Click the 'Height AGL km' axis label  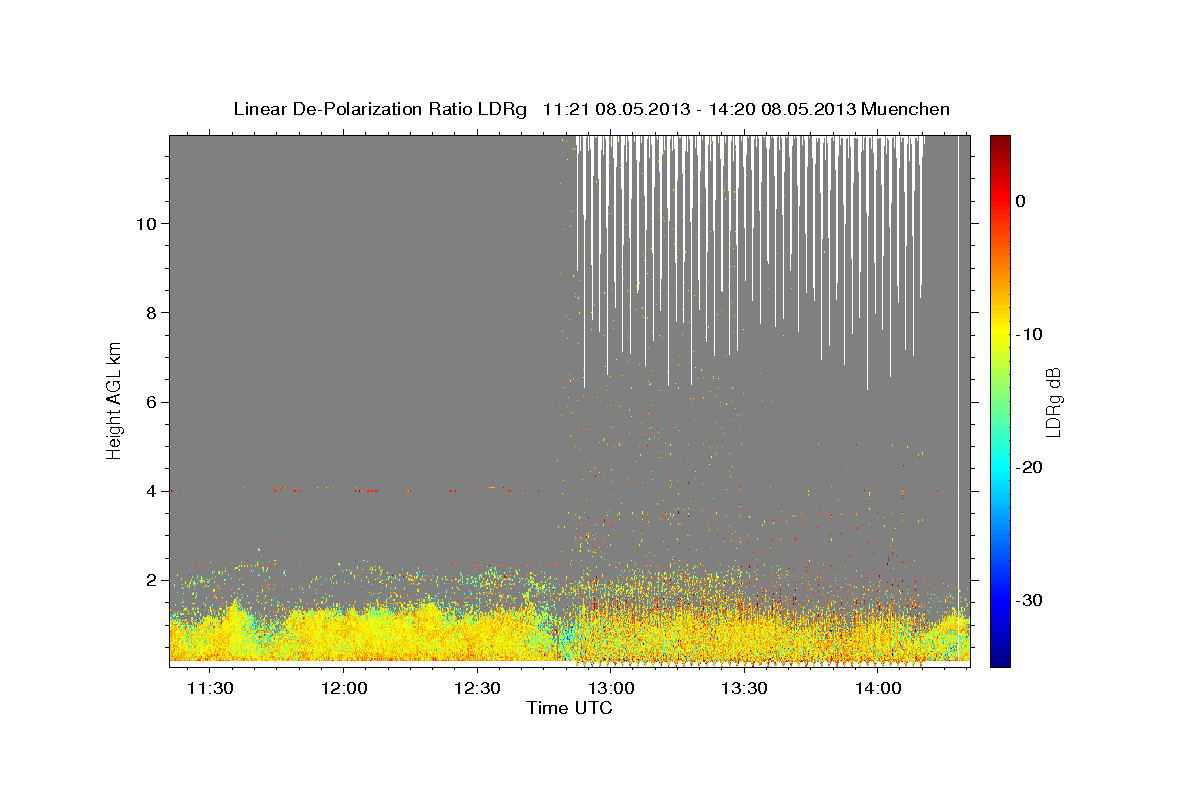coord(115,400)
